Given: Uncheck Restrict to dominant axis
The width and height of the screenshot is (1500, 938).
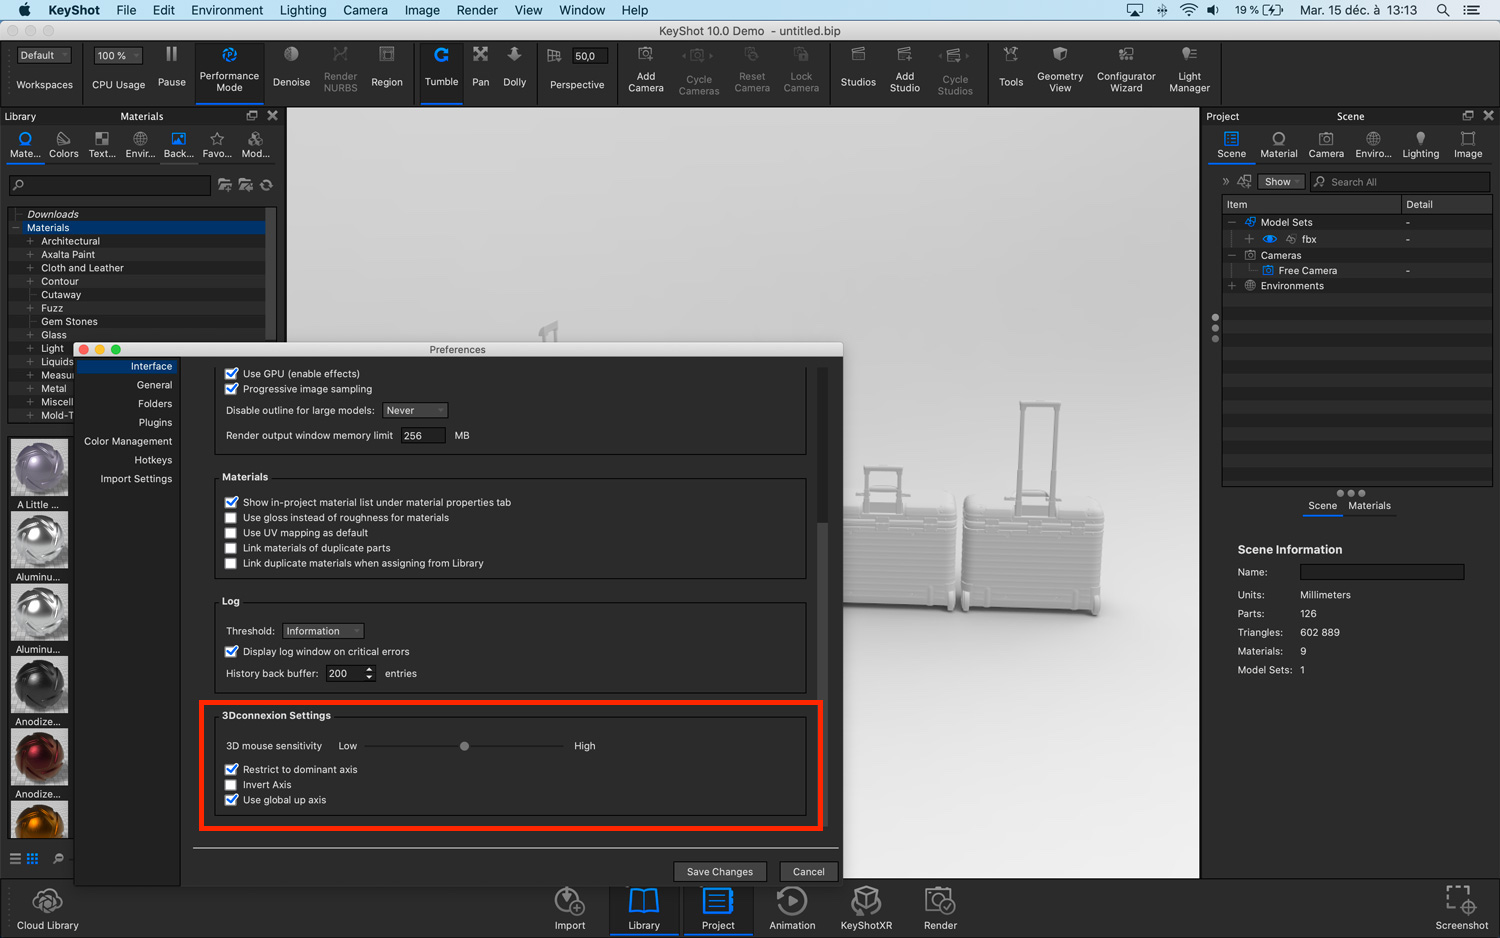Looking at the screenshot, I should [232, 769].
